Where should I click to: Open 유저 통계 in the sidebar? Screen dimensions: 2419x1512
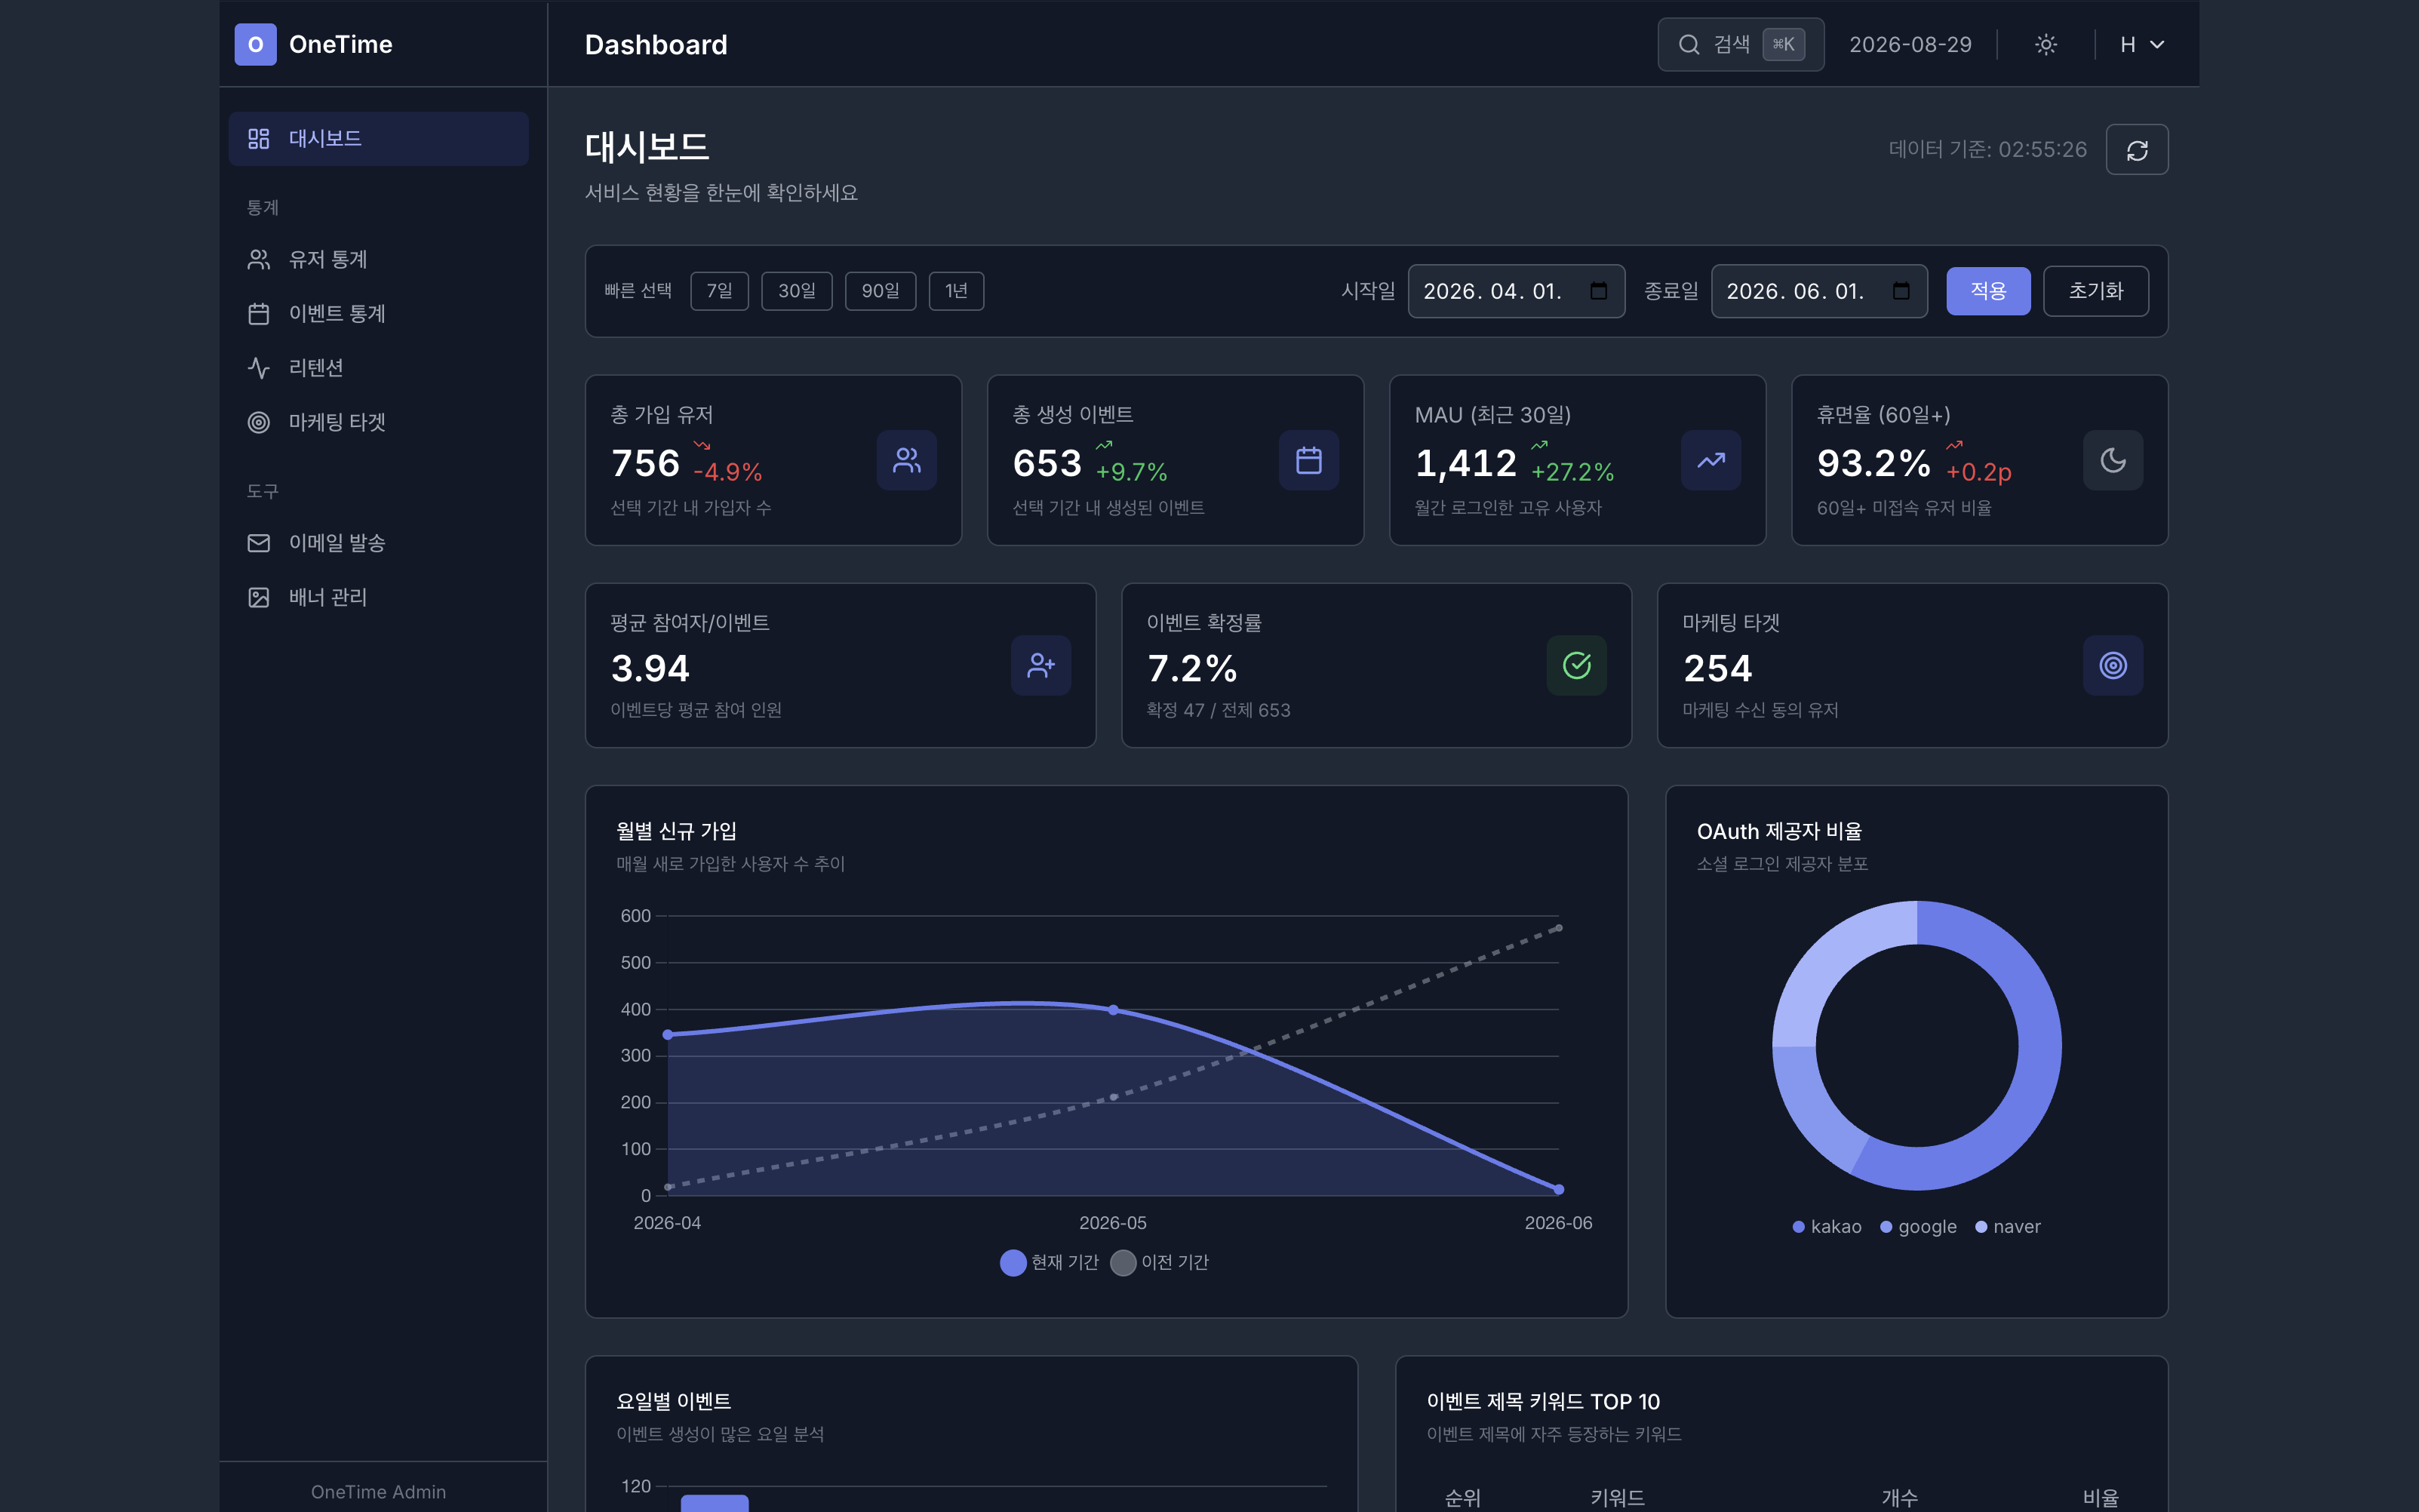tap(379, 260)
